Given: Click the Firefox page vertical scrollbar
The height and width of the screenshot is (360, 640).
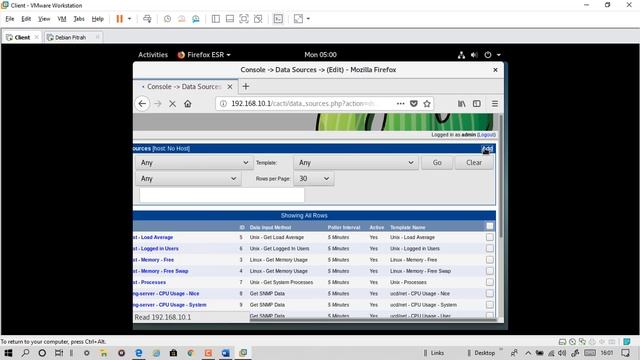Looking at the screenshot, I should 500,176.
